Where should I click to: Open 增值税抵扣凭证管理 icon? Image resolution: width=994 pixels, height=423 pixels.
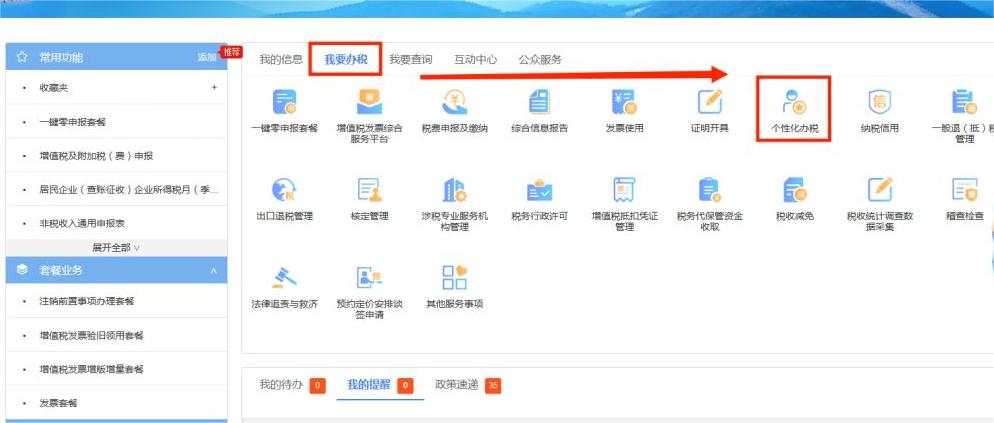624,190
